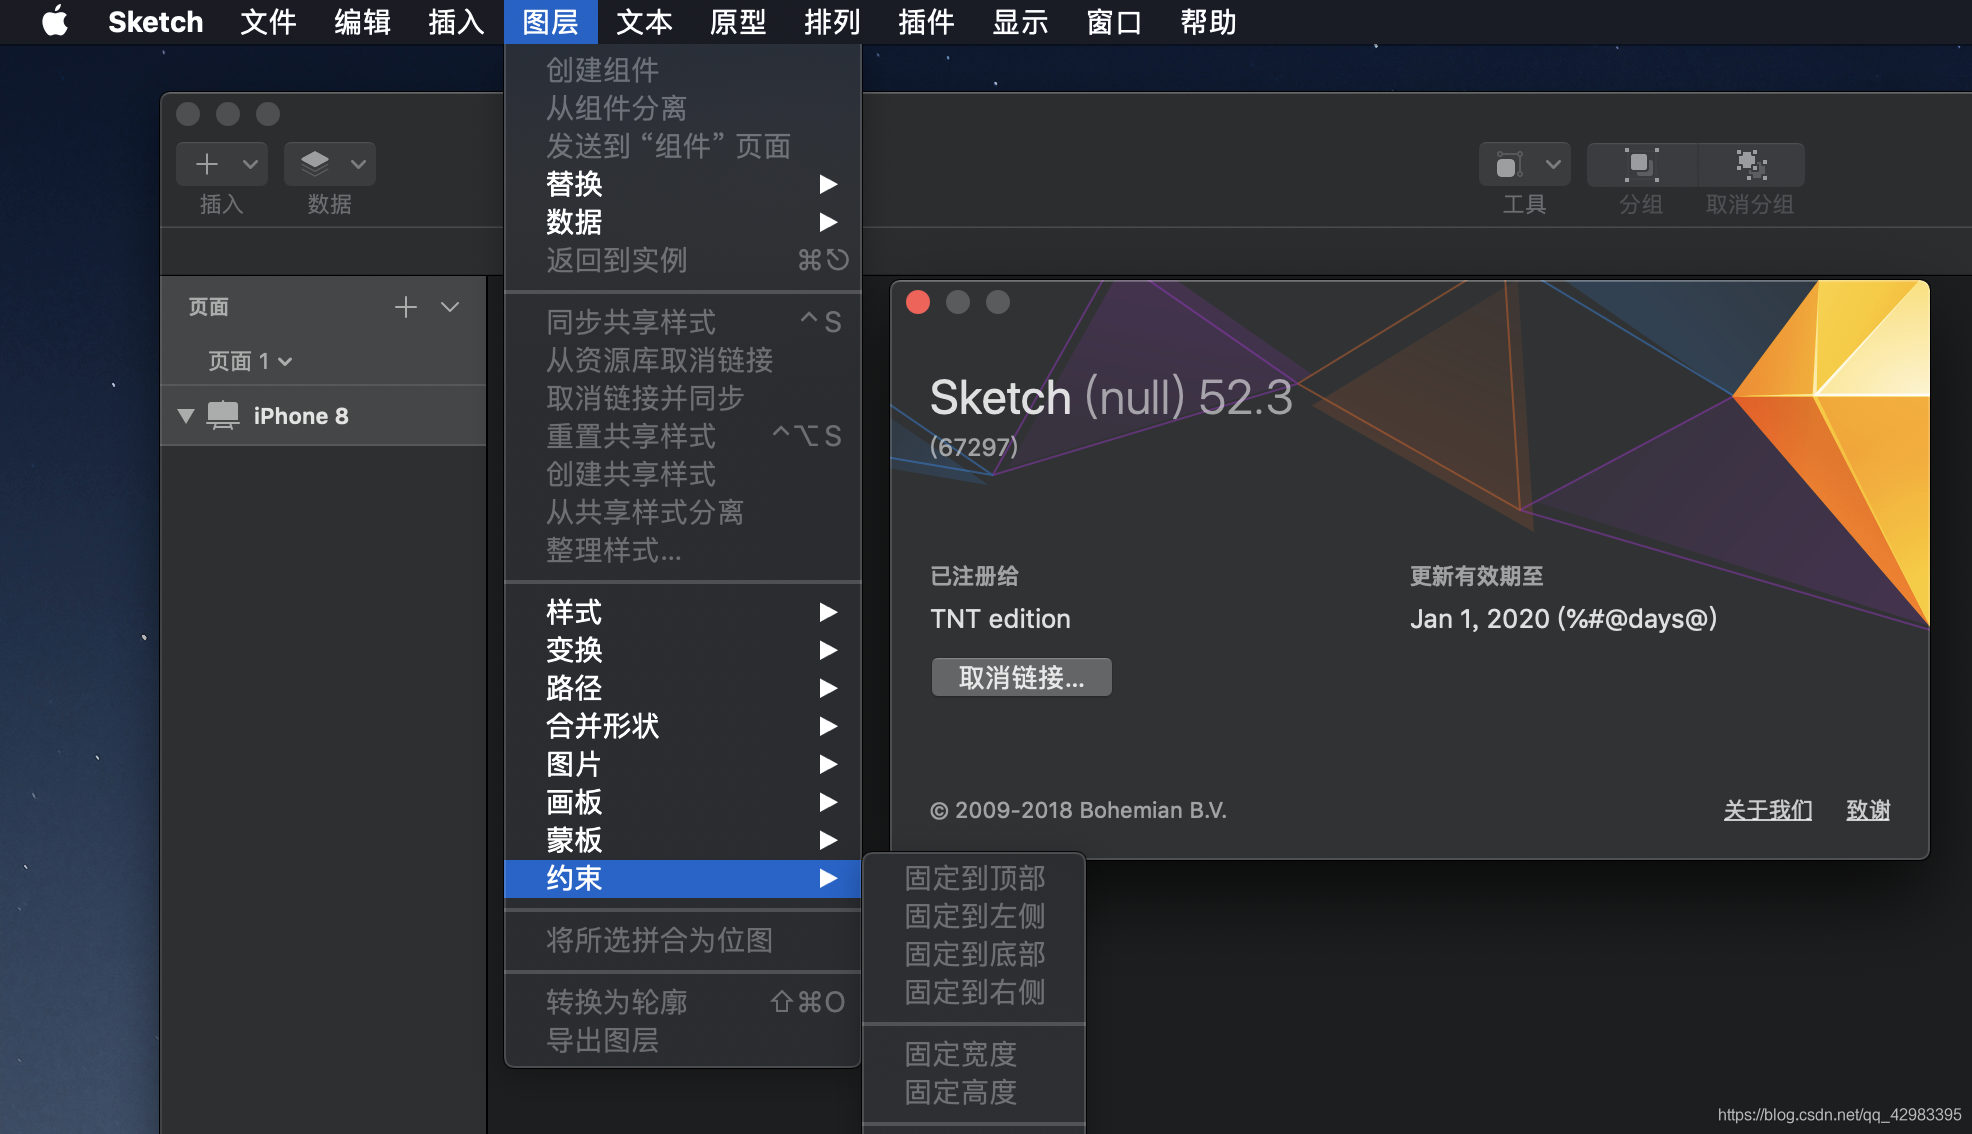Open the 关于我们 link
Screen dimensions: 1972x1134
pos(1768,810)
